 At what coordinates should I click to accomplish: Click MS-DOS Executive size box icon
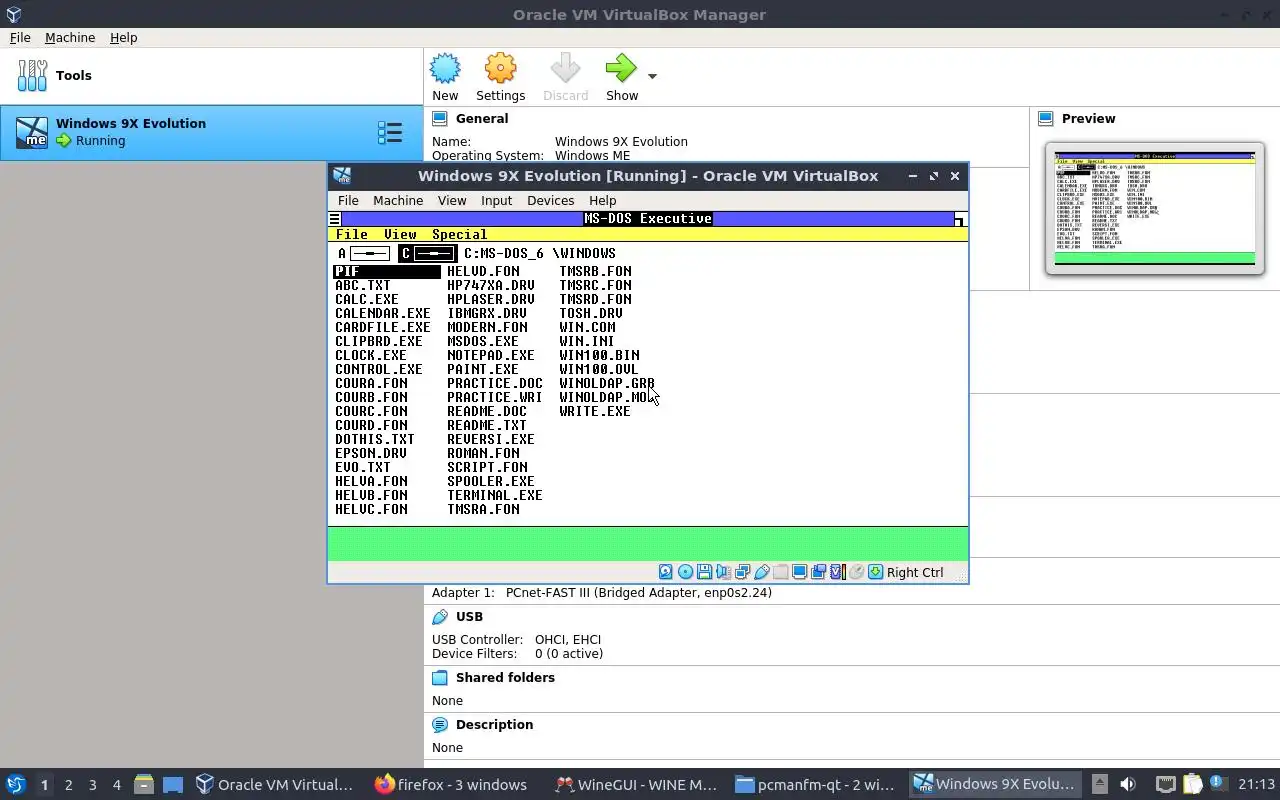click(x=960, y=220)
